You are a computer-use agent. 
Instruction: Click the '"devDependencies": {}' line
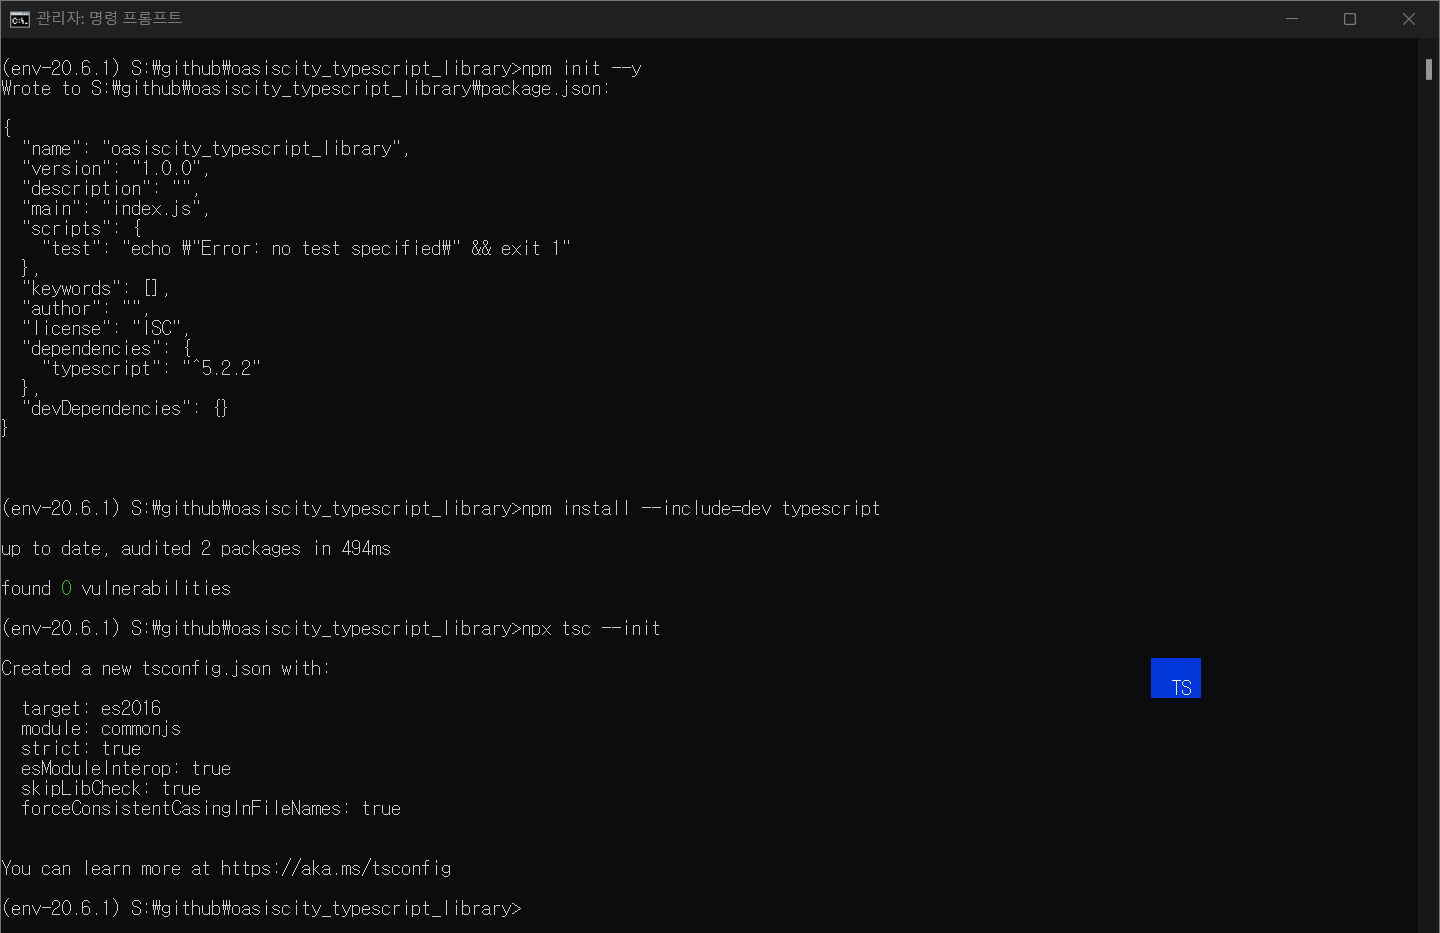coord(125,408)
